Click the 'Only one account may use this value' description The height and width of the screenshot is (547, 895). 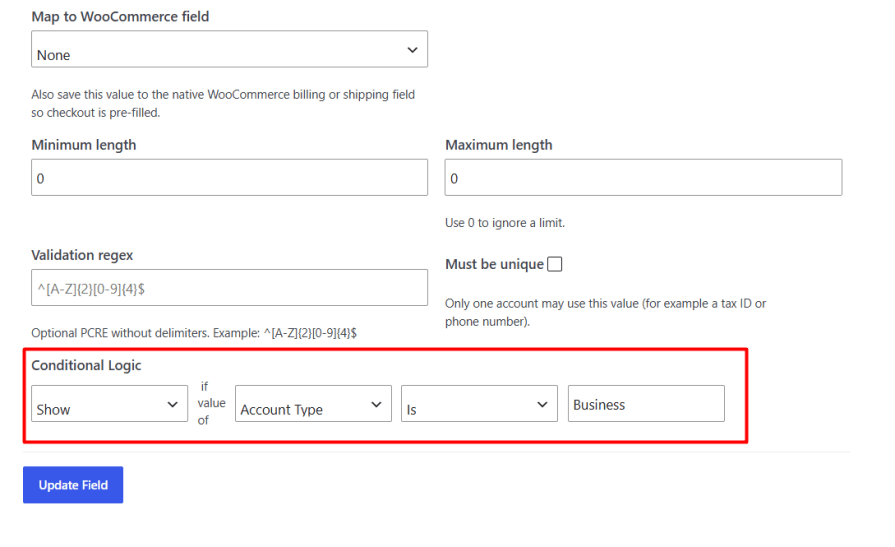coord(605,312)
